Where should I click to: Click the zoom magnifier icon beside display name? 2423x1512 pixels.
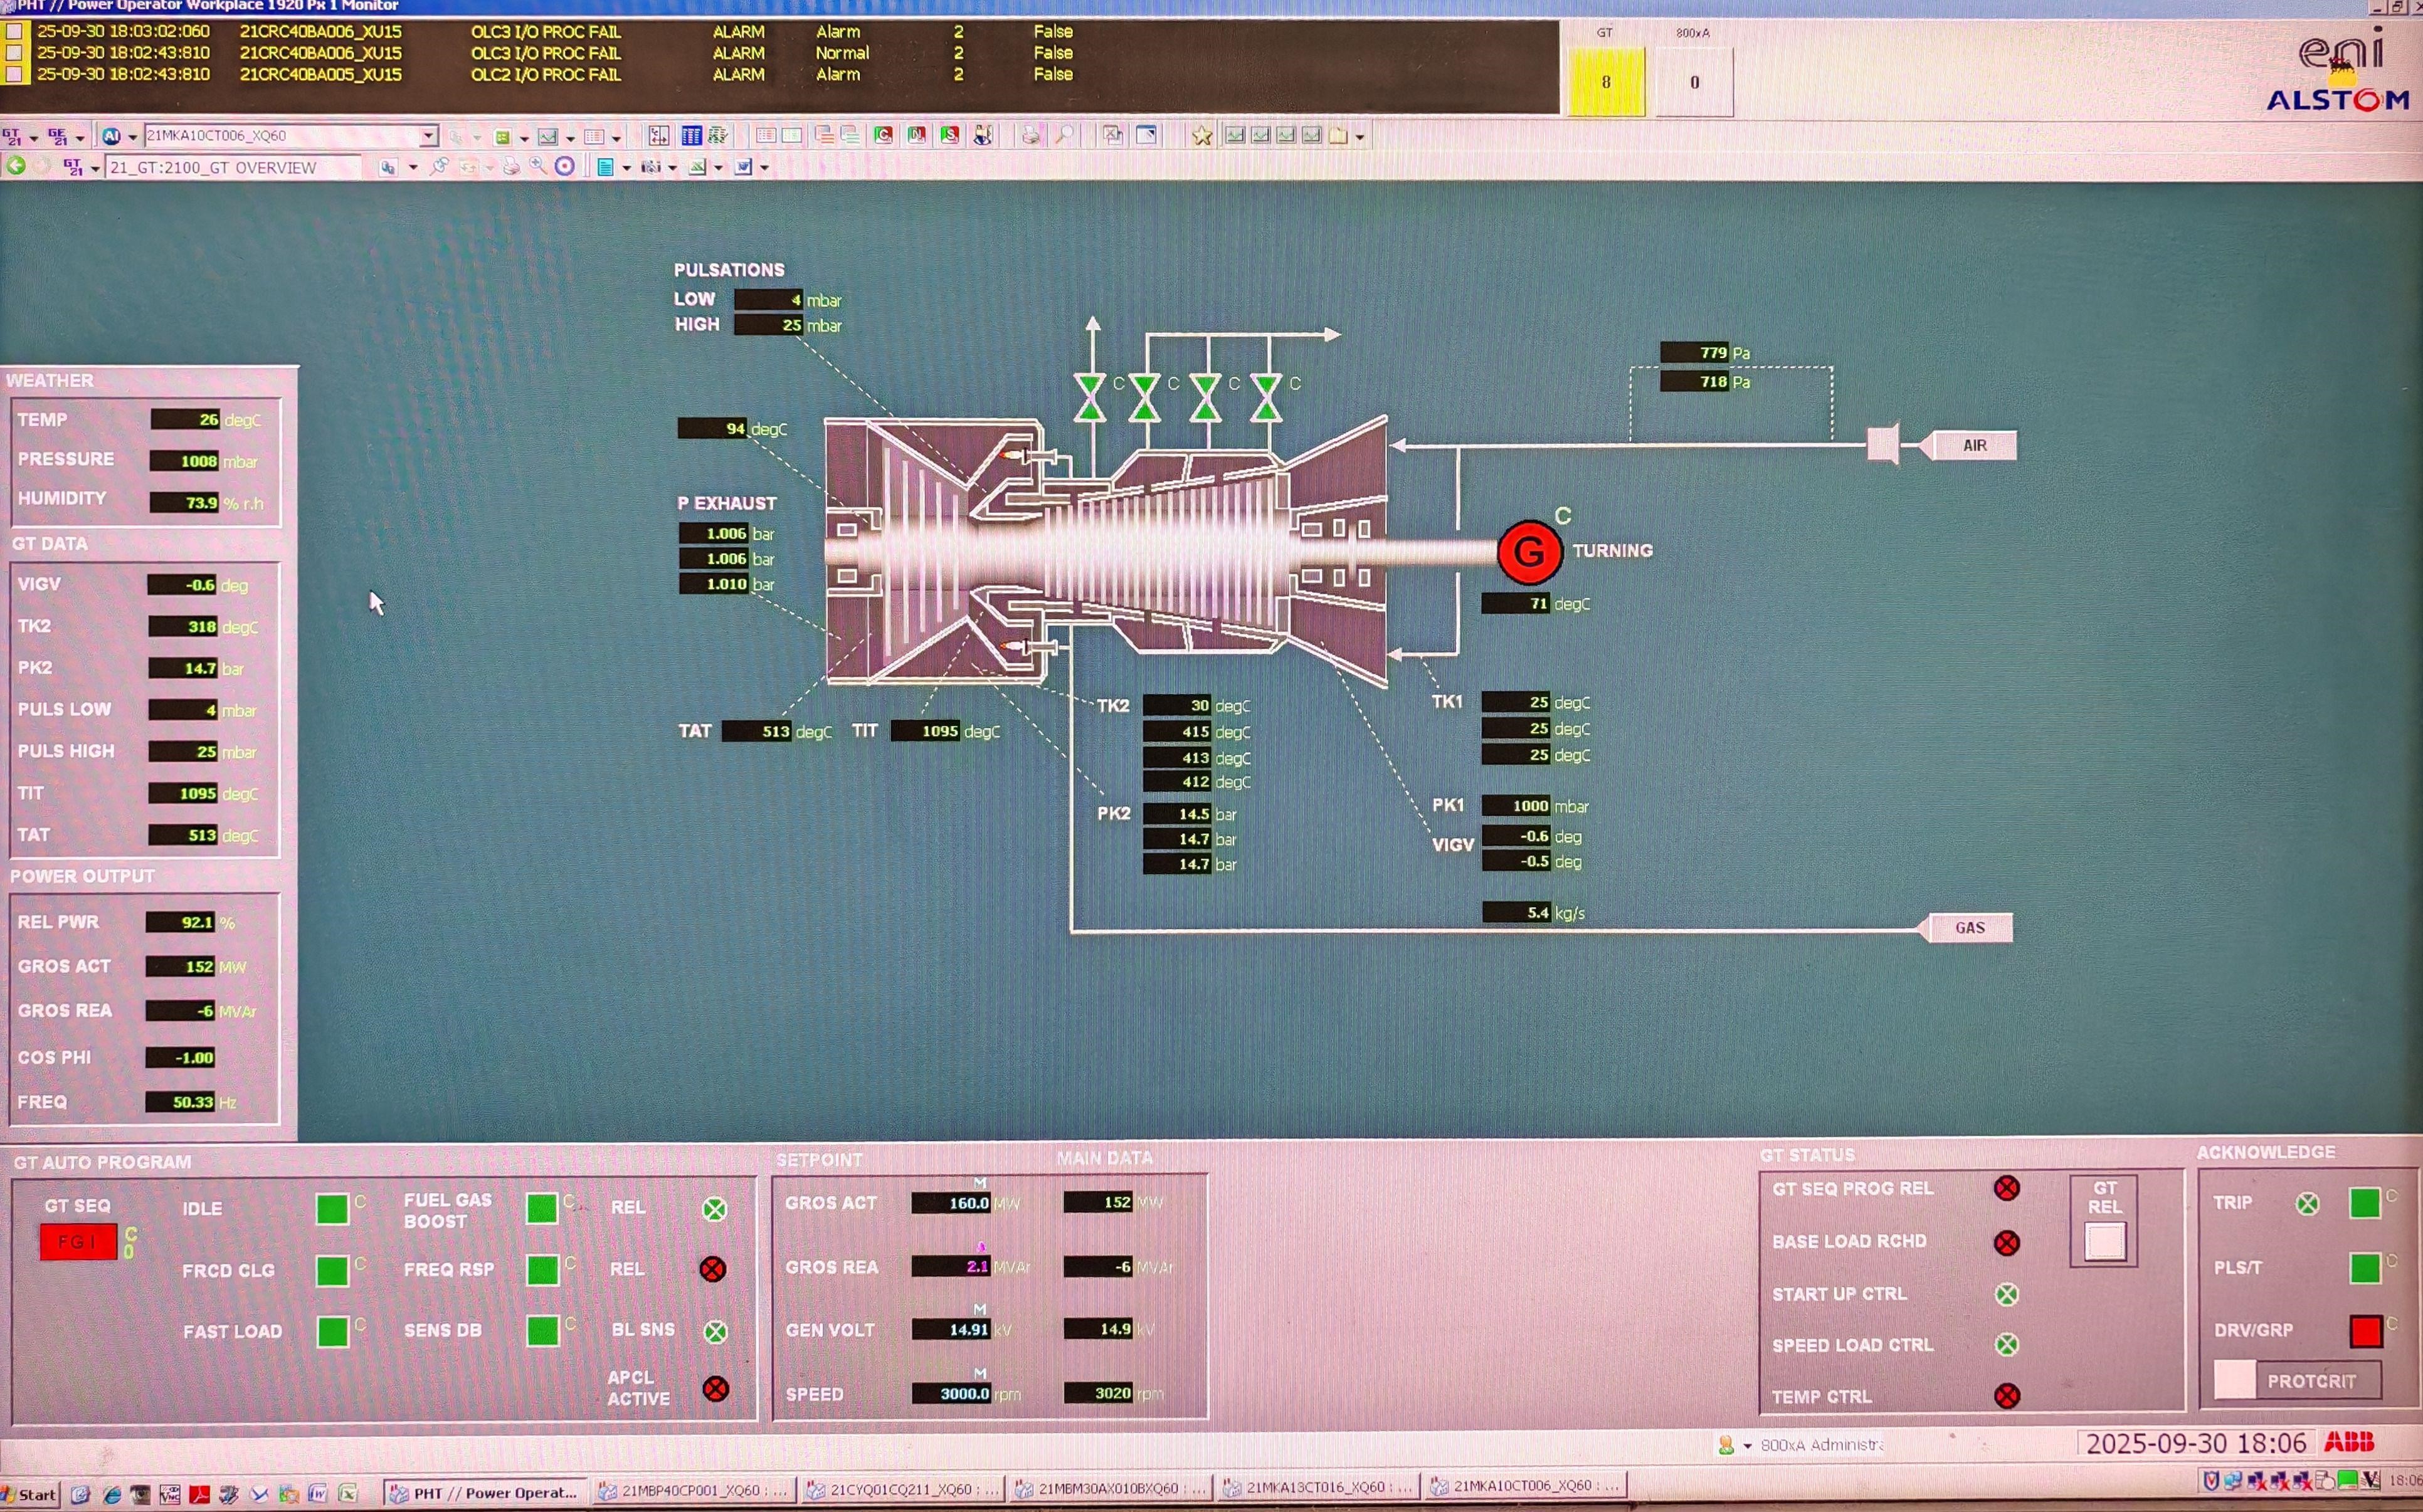point(538,166)
